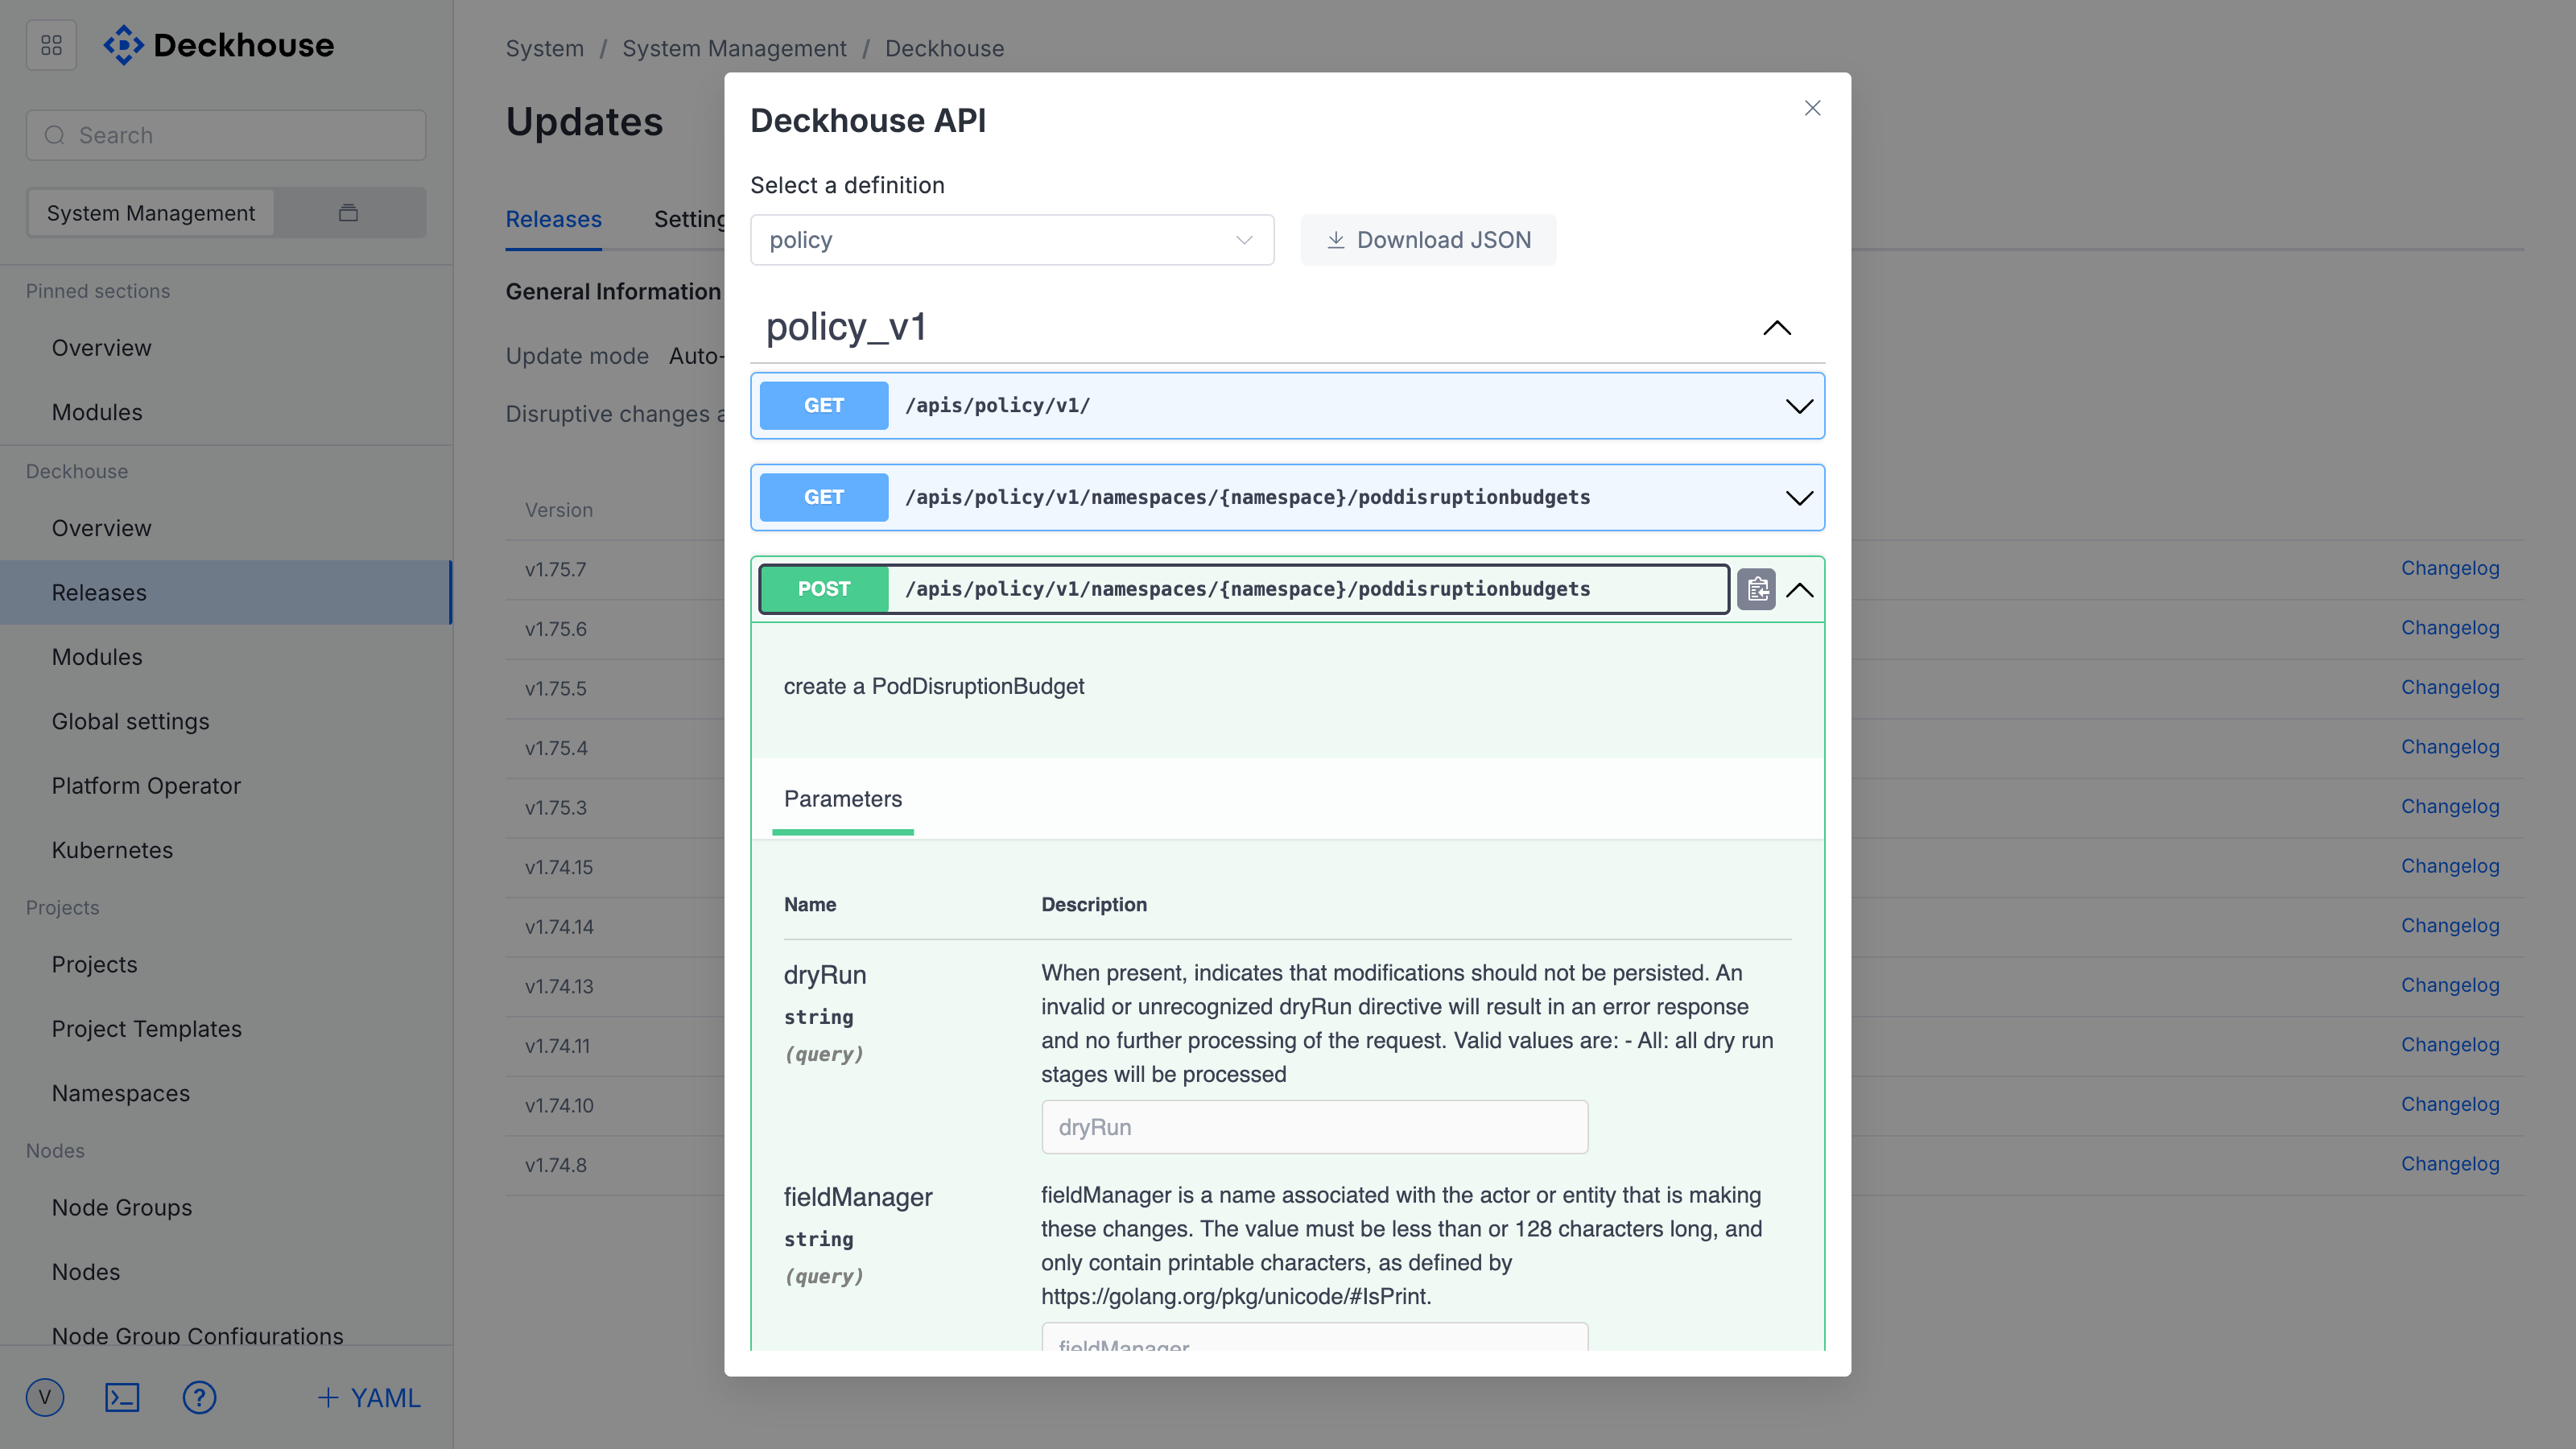Image resolution: width=2576 pixels, height=1449 pixels.
Task: Select the Releases tab
Action: (553, 219)
